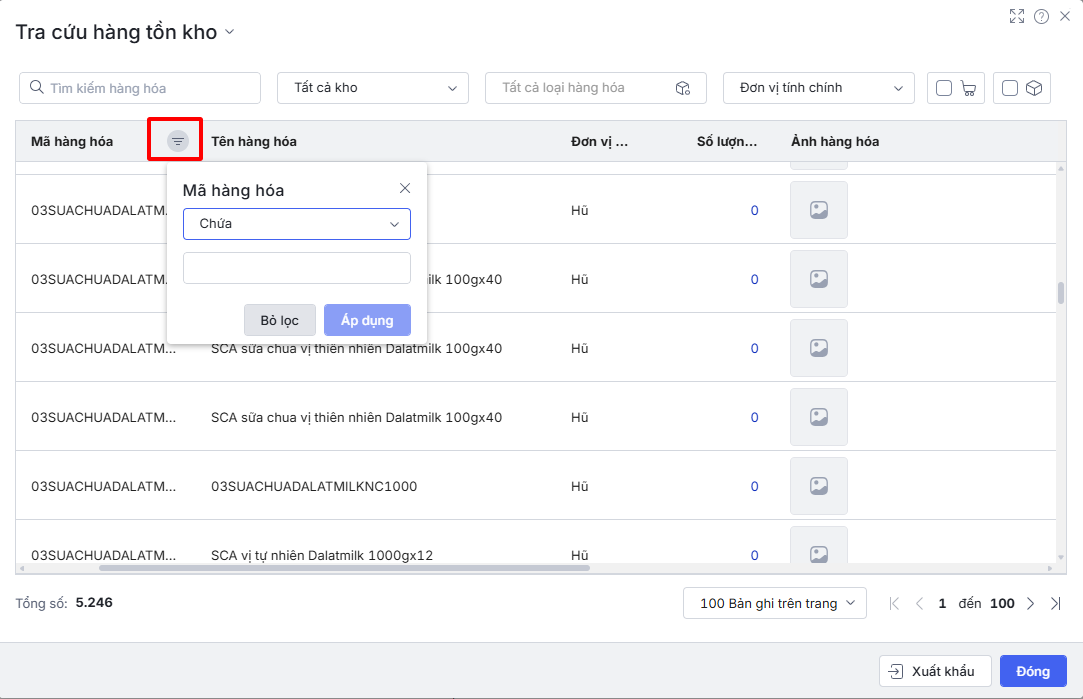The height and width of the screenshot is (699, 1083).
Task: Tick the package box checkbox
Action: (1010, 88)
